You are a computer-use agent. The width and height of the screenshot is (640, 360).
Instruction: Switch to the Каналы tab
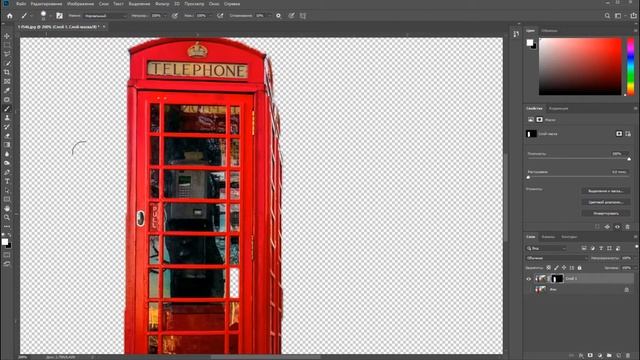(x=548, y=237)
